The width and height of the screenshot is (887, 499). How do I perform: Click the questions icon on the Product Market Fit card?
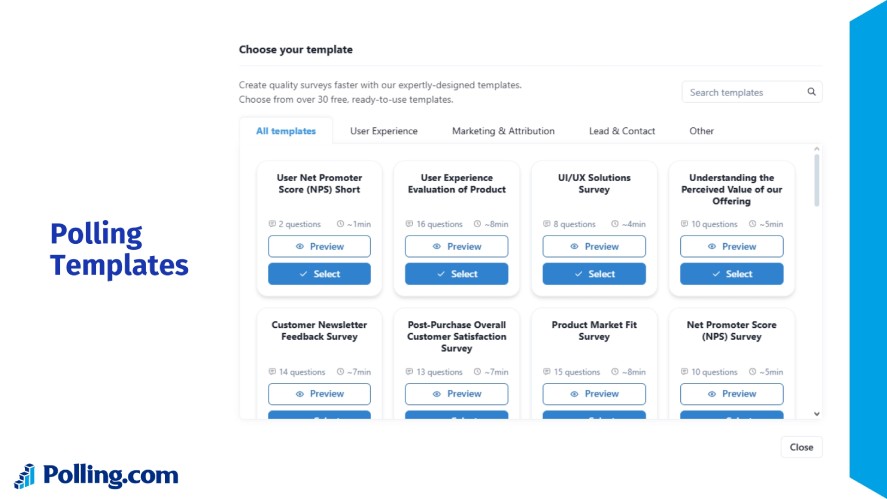pyautogui.click(x=546, y=372)
